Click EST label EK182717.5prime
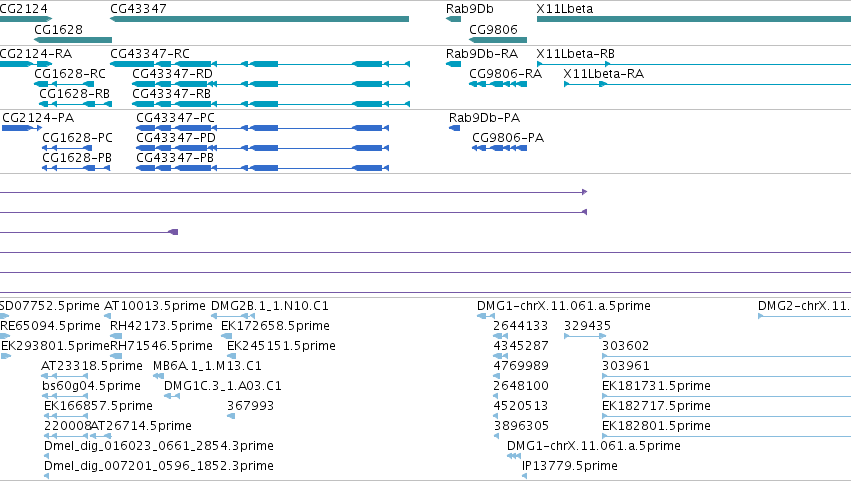This screenshot has height=481, width=851. [x=656, y=406]
